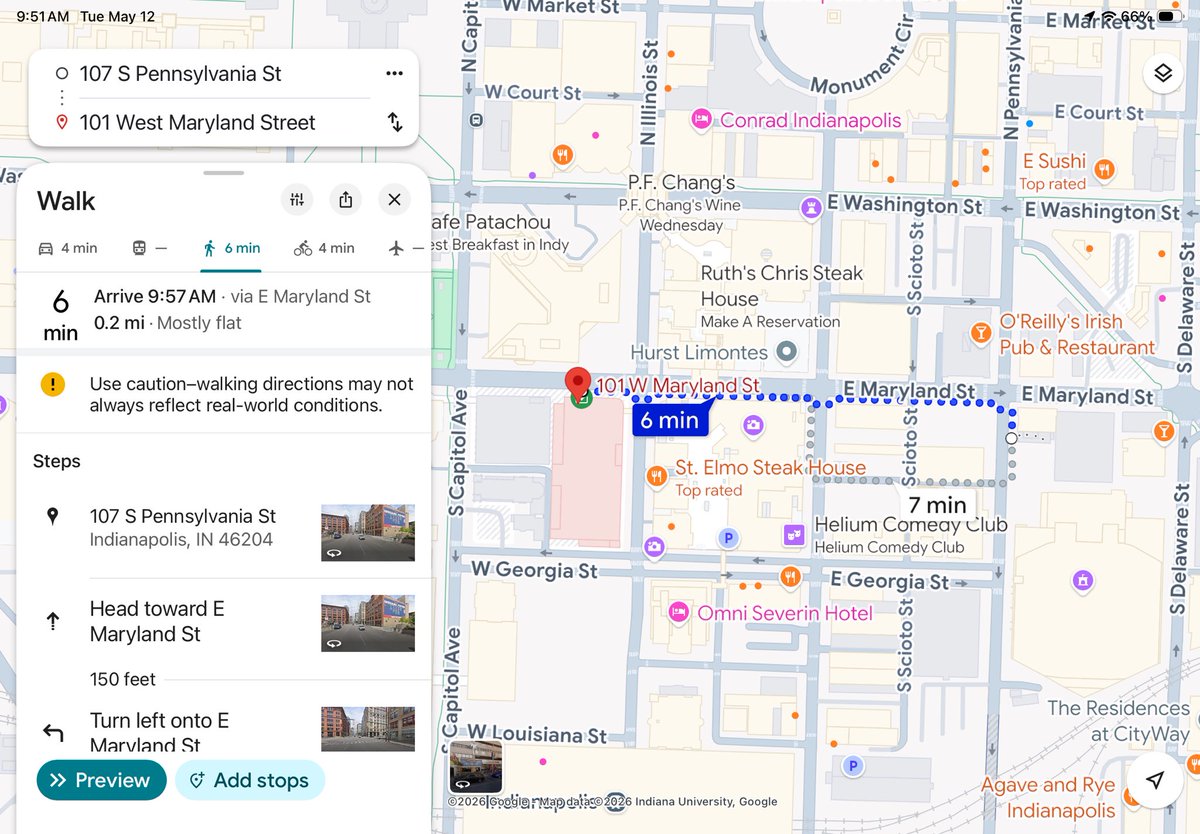Tap the battery indicator in status bar
Image resolution: width=1200 pixels, height=834 pixels.
(1170, 17)
